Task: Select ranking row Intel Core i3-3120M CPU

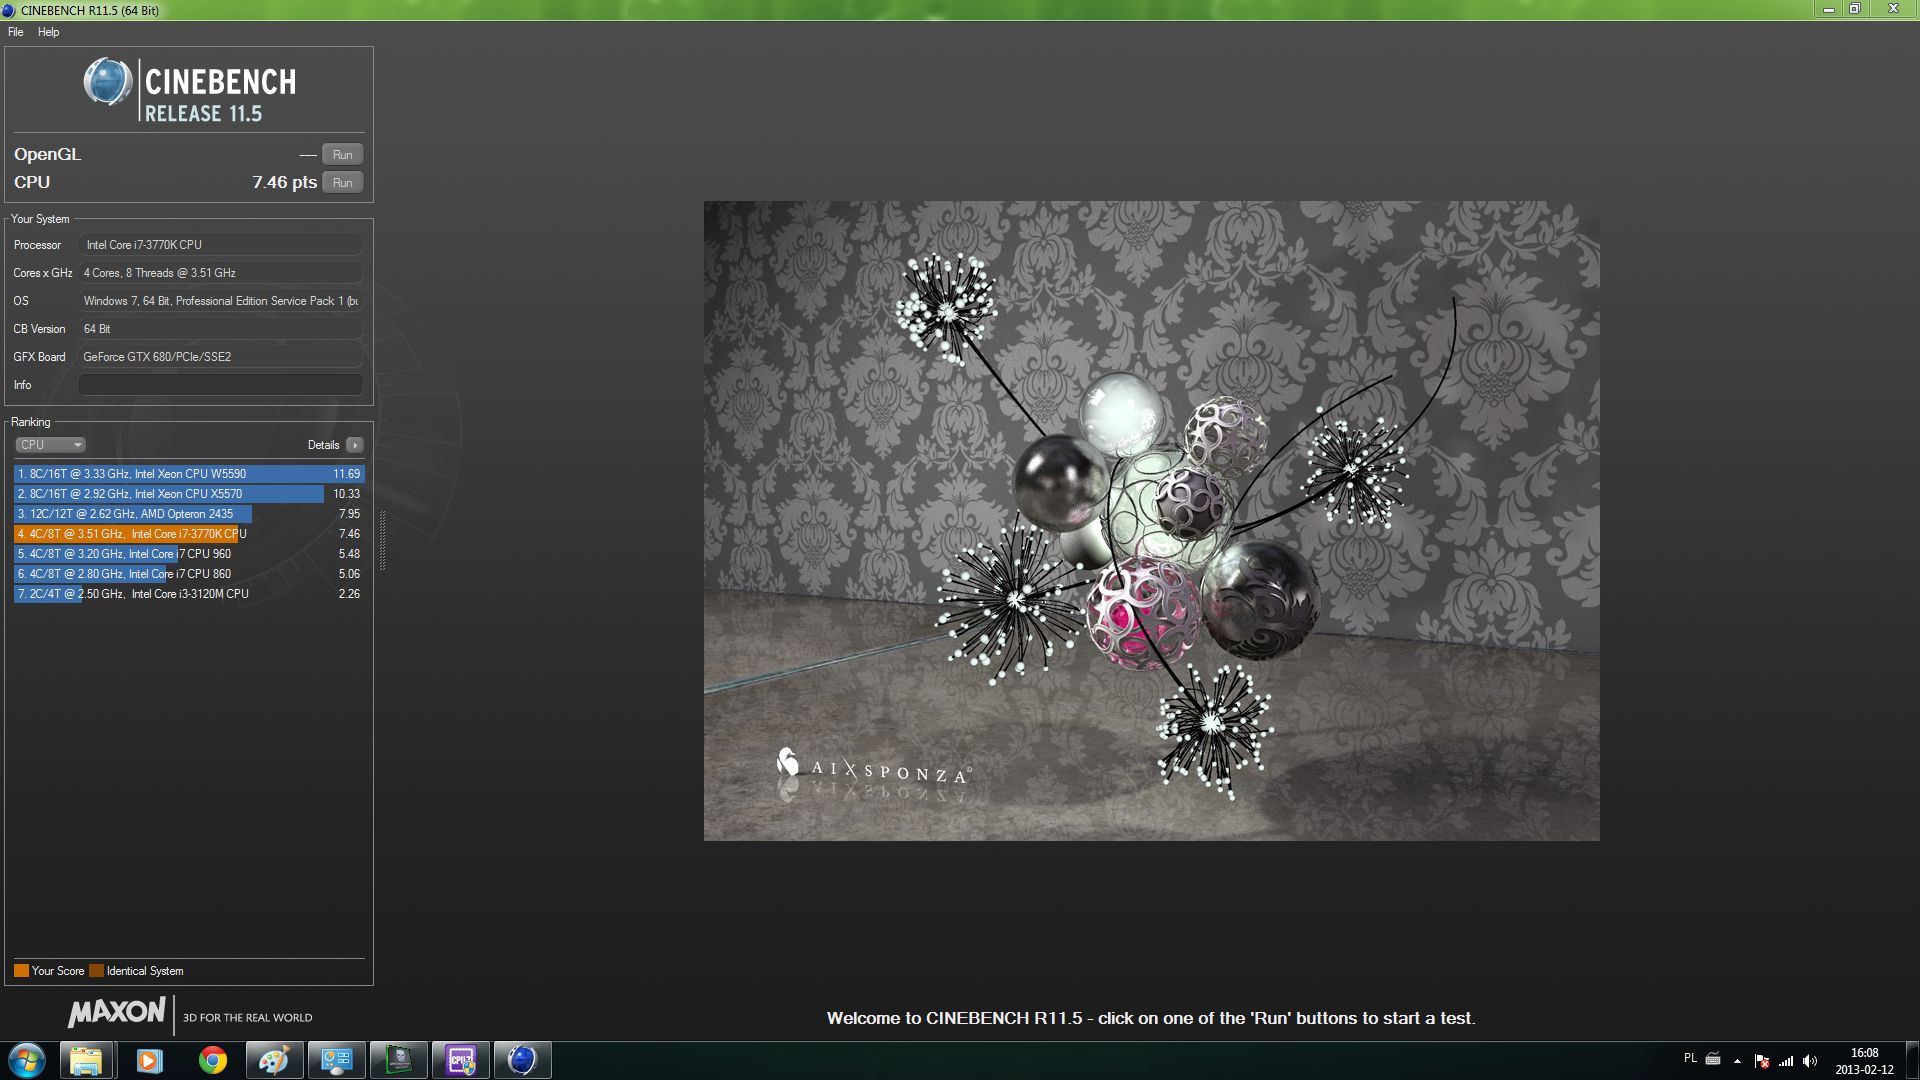Action: coord(189,594)
